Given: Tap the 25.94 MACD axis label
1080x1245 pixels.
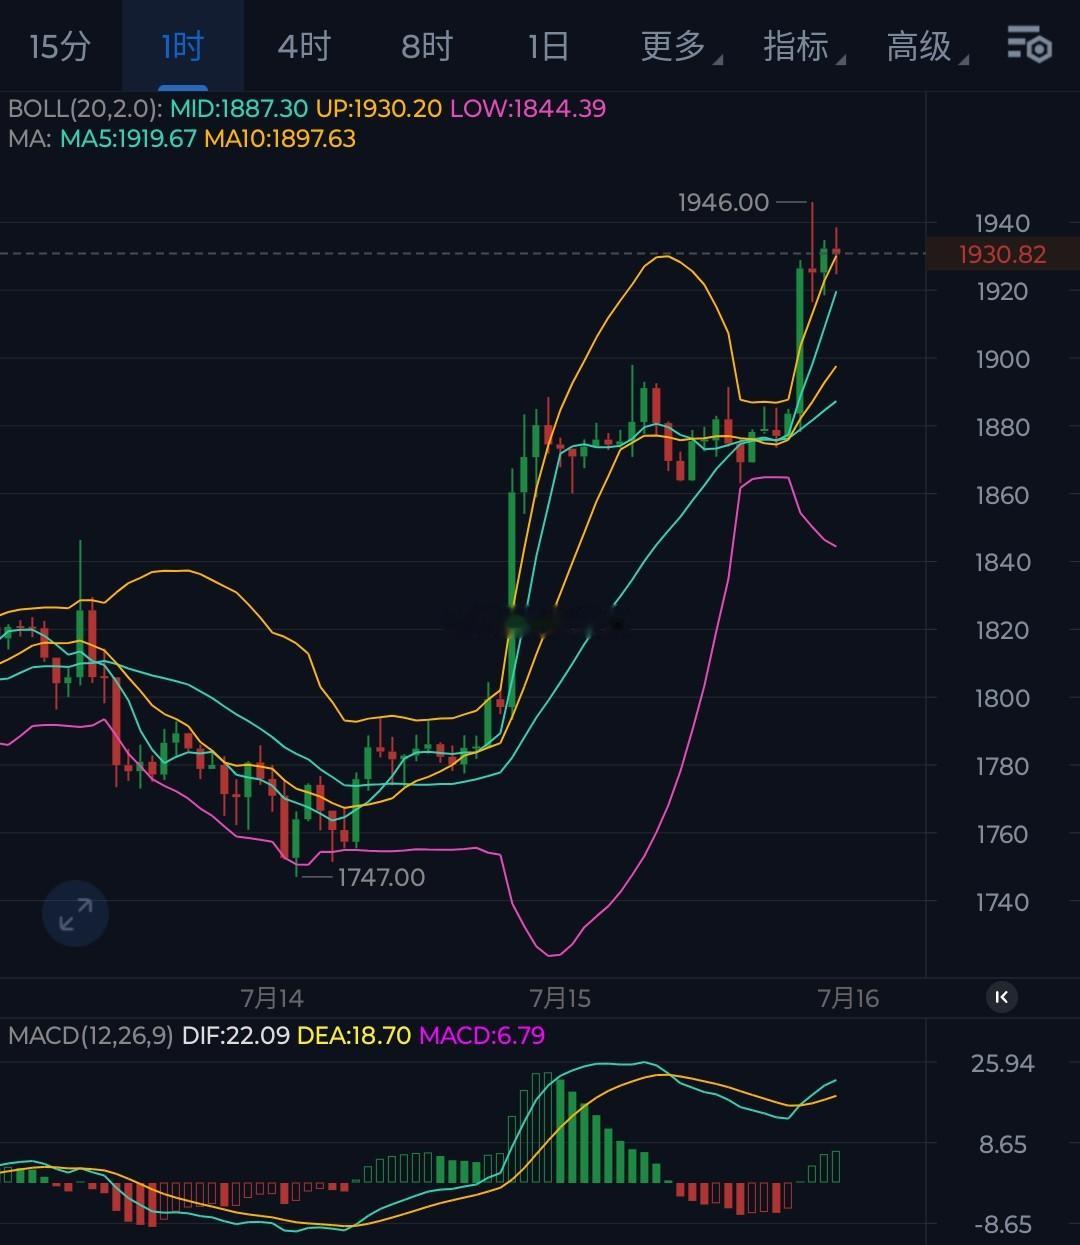Looking at the screenshot, I should [x=1002, y=1063].
